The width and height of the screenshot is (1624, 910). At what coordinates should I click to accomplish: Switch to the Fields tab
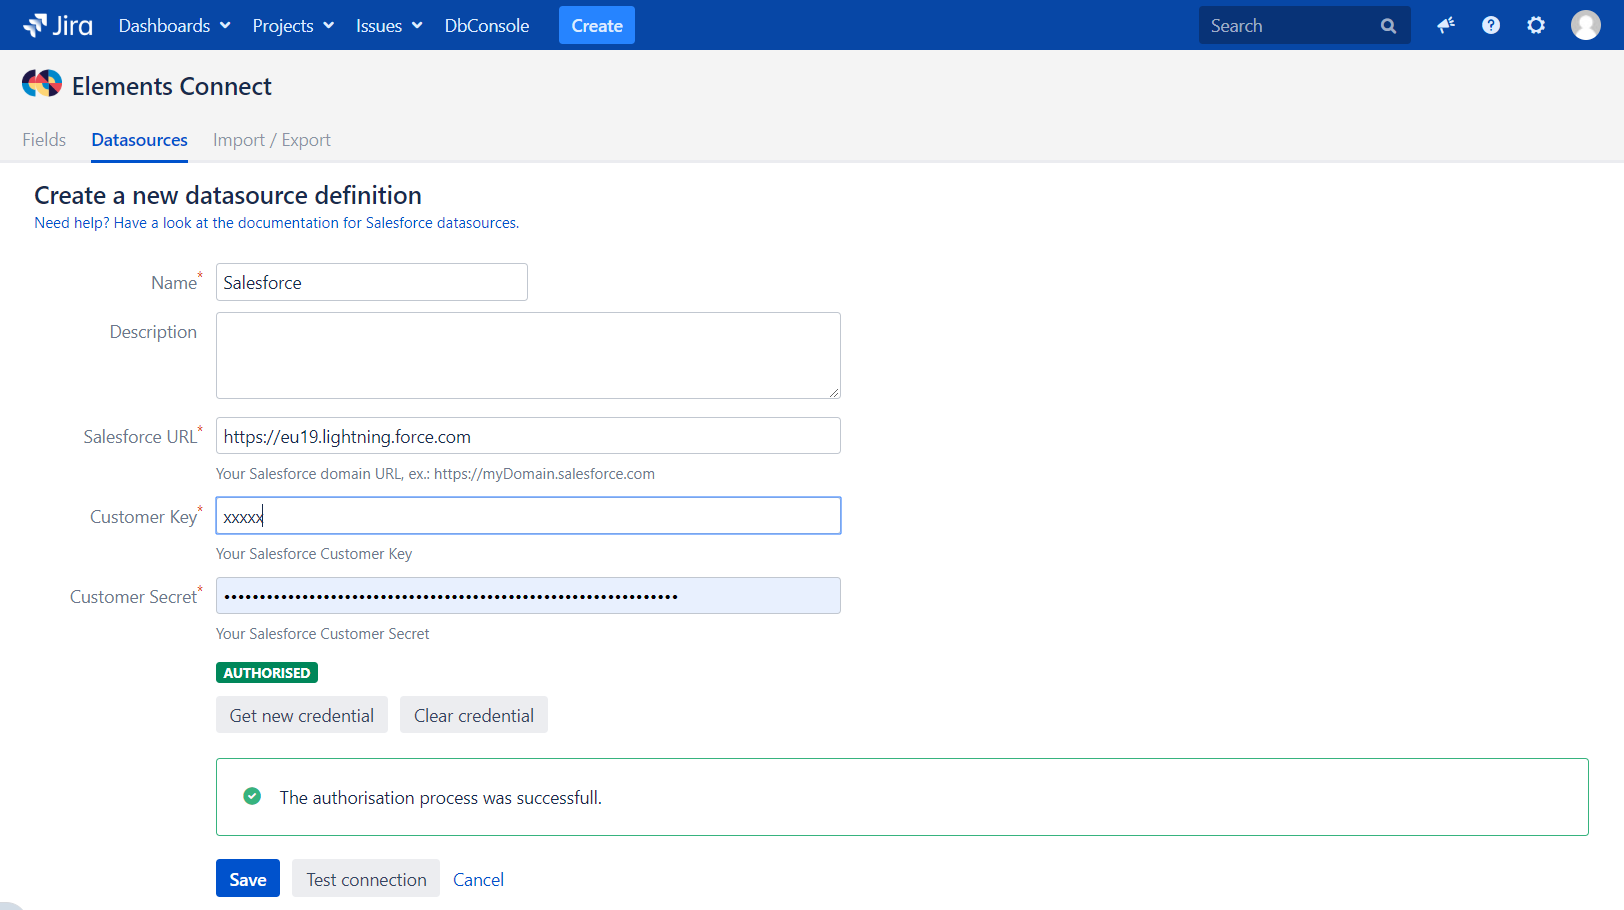44,140
